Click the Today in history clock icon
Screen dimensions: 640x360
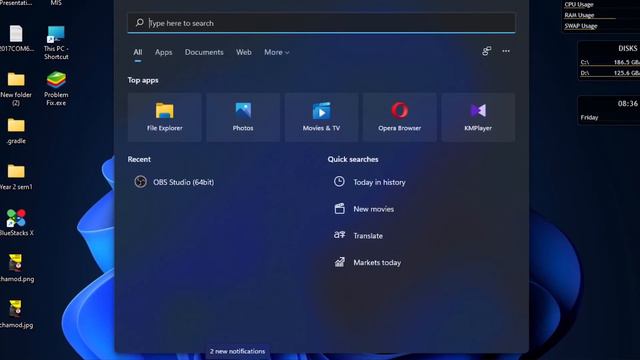point(339,182)
